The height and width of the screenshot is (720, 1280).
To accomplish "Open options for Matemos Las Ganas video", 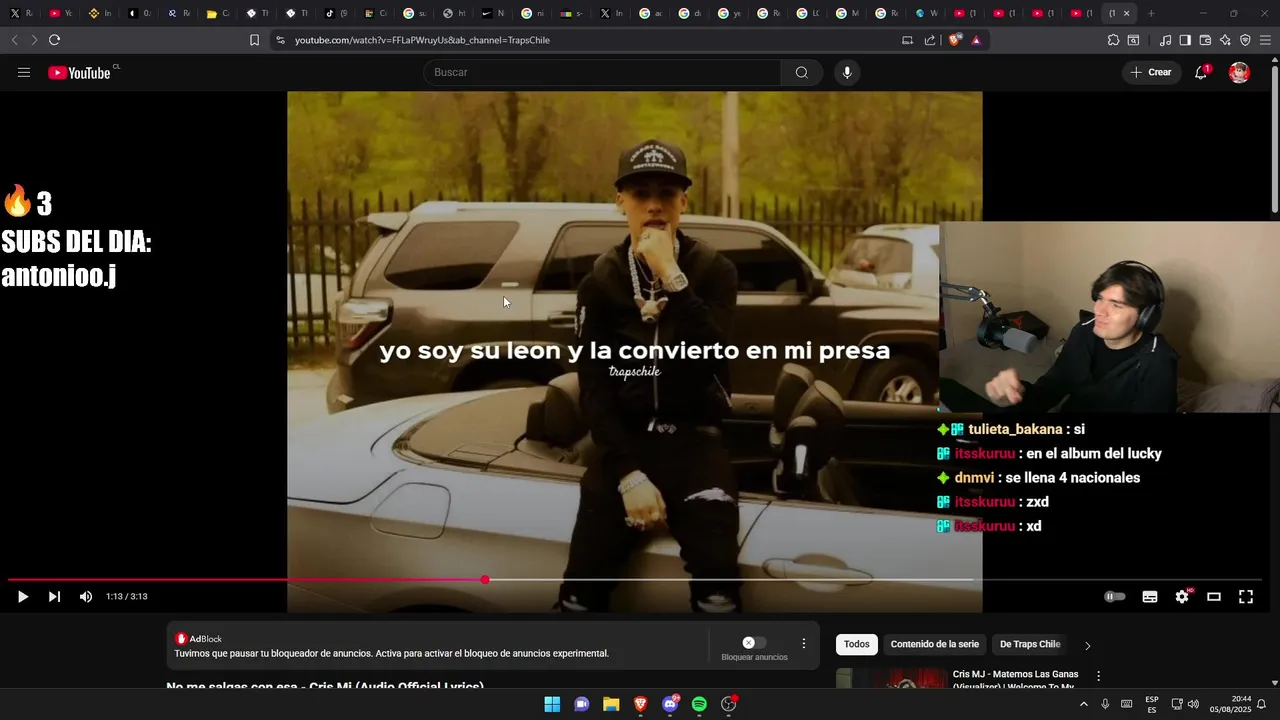I will [1099, 676].
